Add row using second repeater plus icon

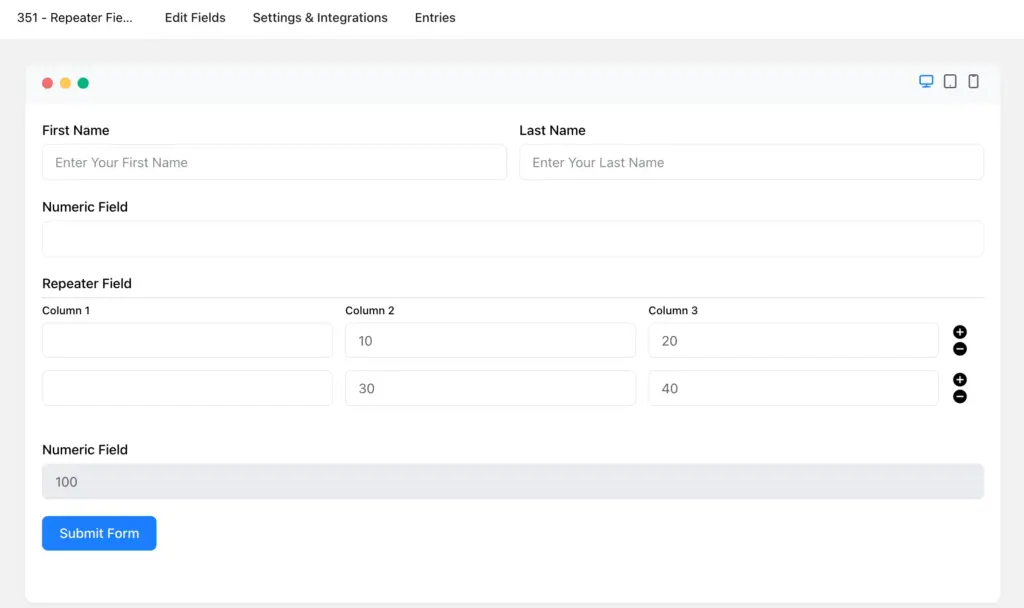pyautogui.click(x=959, y=379)
